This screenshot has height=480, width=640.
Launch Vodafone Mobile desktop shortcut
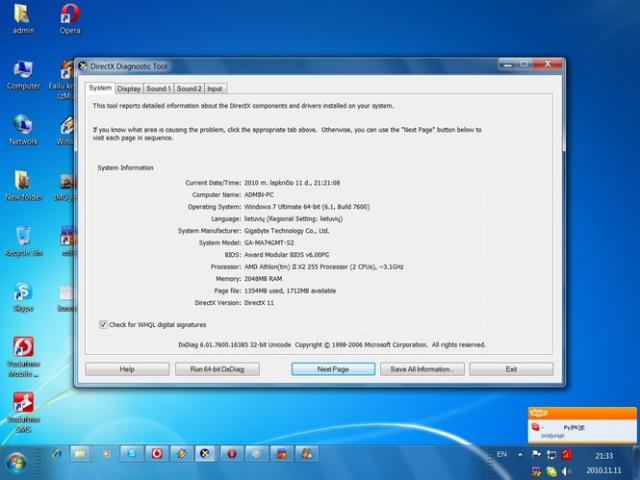(x=22, y=349)
